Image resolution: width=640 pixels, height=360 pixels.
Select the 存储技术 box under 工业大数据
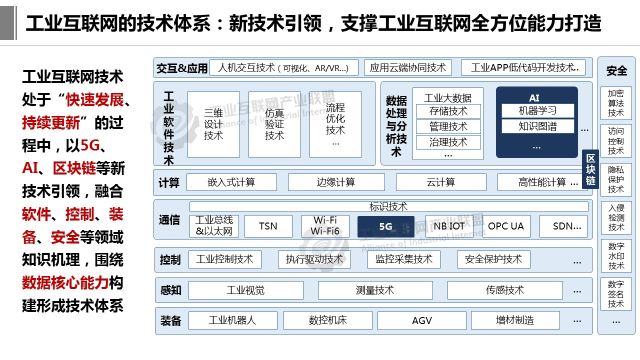pyautogui.click(x=448, y=111)
